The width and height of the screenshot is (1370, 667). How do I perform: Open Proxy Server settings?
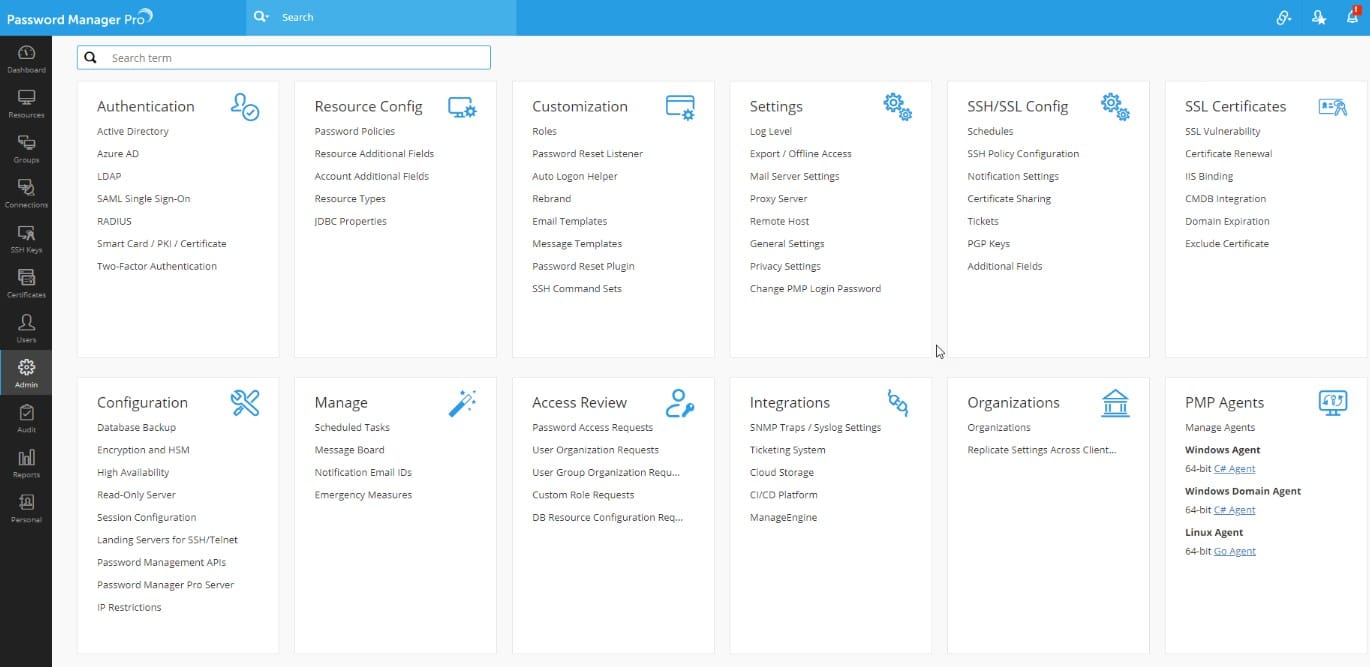(779, 199)
